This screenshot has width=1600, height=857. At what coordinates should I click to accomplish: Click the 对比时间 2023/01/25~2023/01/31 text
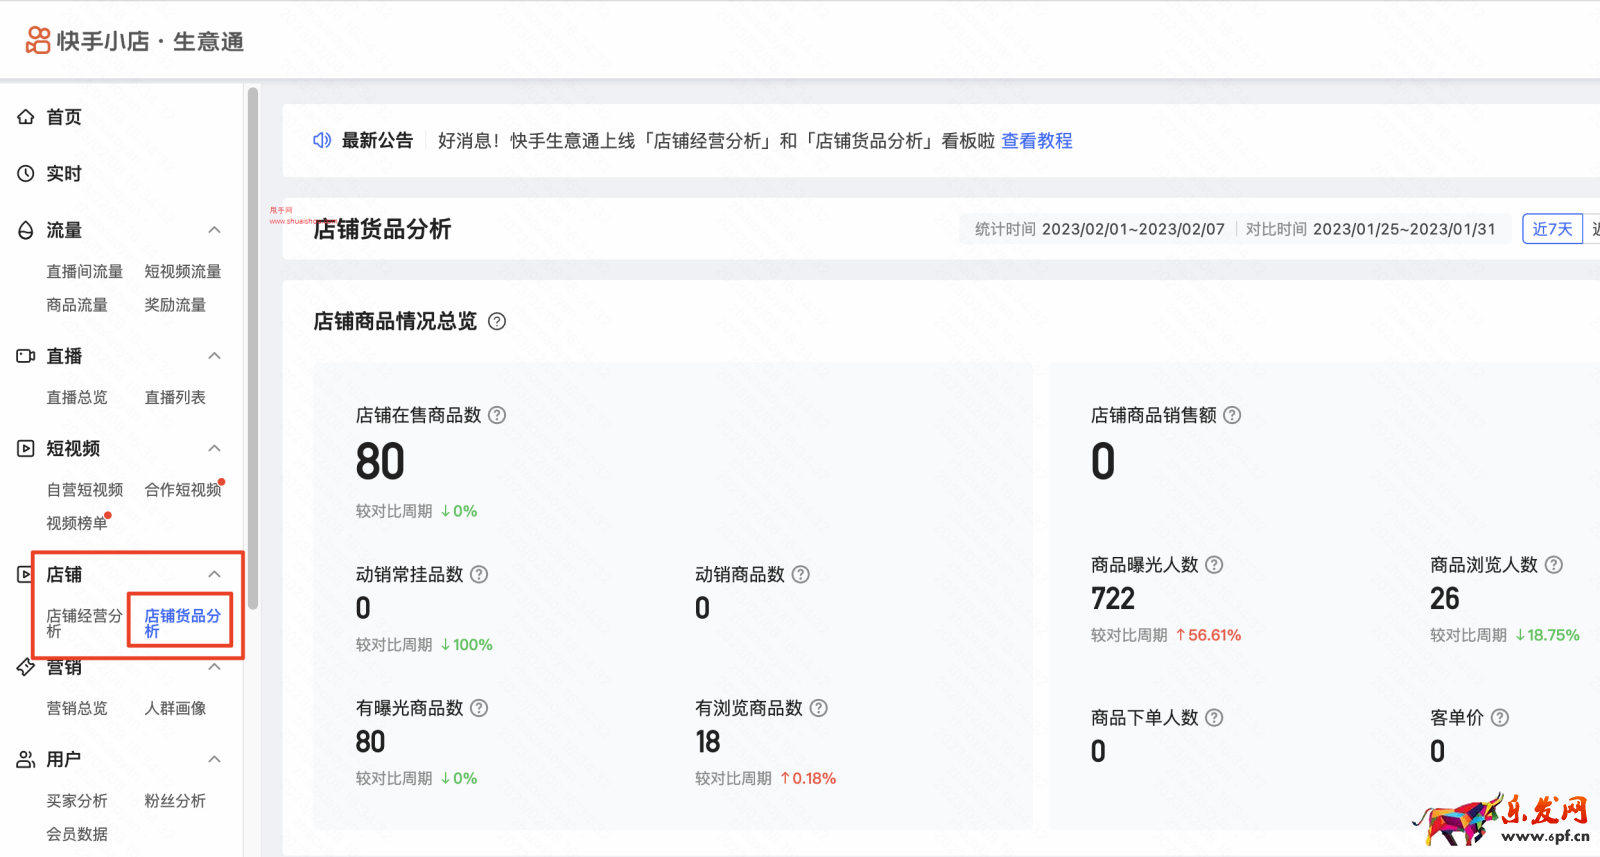1371,229
